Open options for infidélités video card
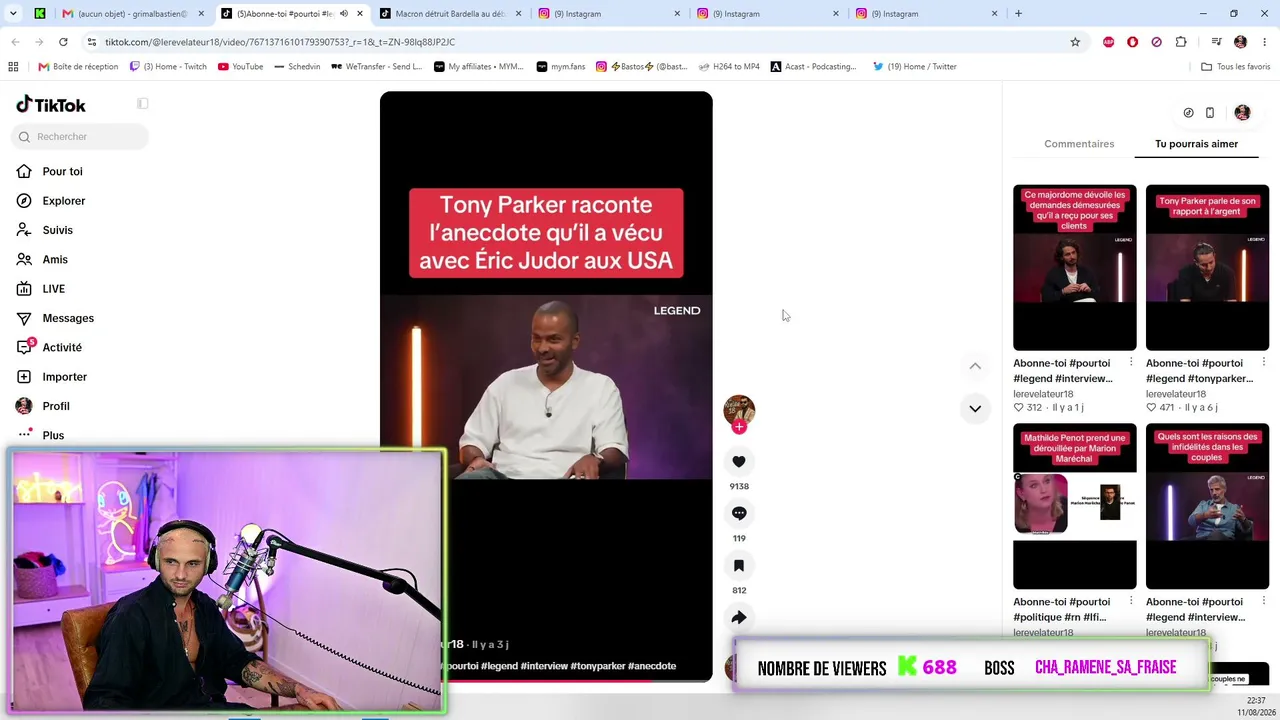 click(x=1263, y=601)
